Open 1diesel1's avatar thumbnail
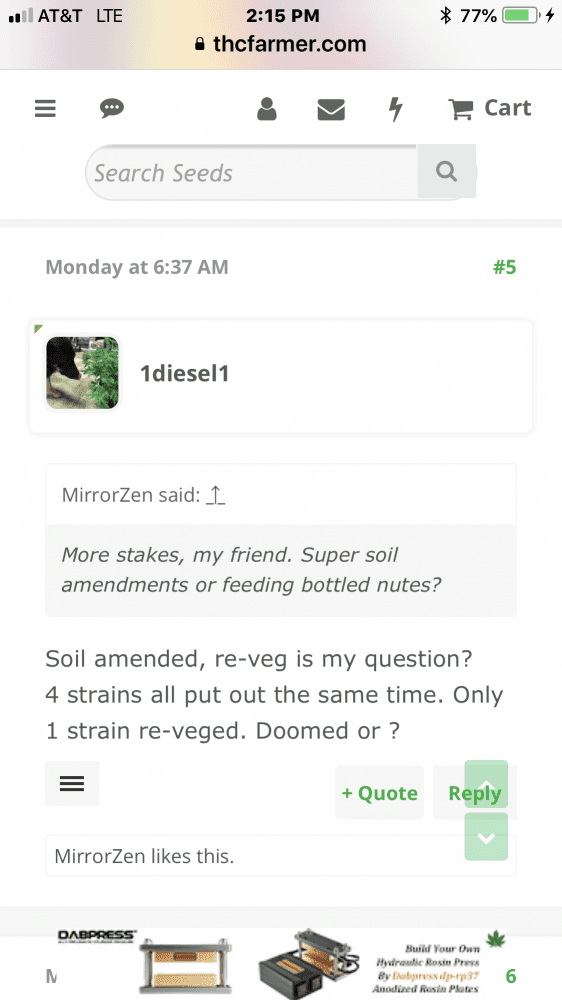562x1000 pixels. click(x=82, y=372)
